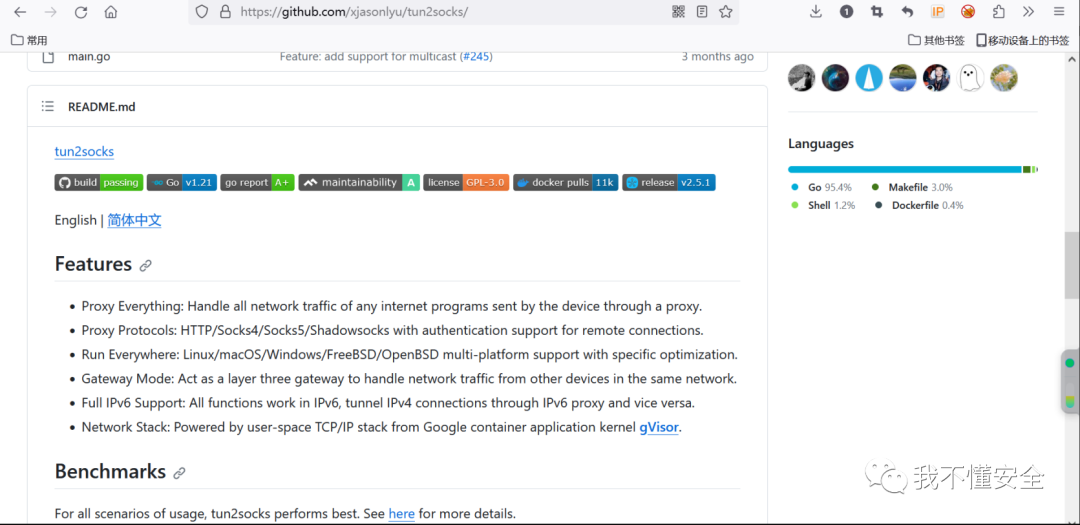The width and height of the screenshot is (1080, 525).
Task: Click the shield tracking protection icon
Action: [x=201, y=12]
